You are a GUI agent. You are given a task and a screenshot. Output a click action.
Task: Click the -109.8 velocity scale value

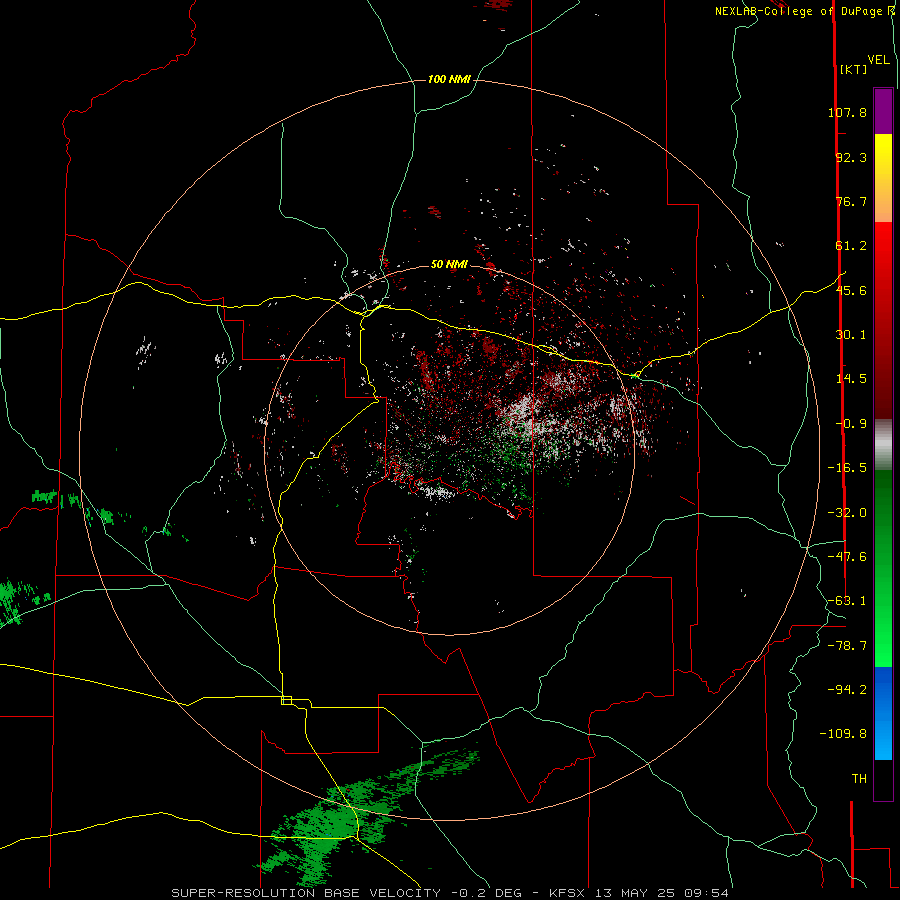[x=843, y=734]
